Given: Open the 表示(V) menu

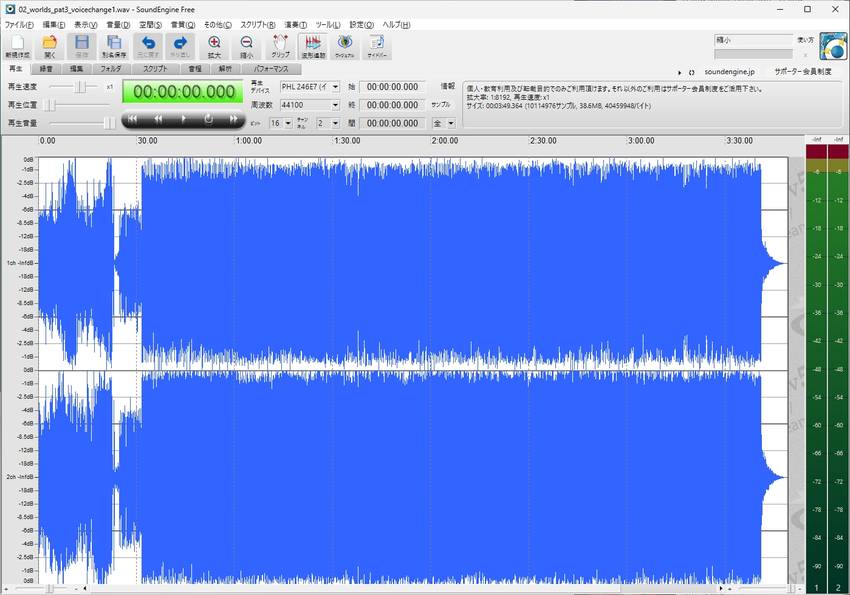Looking at the screenshot, I should (86, 25).
